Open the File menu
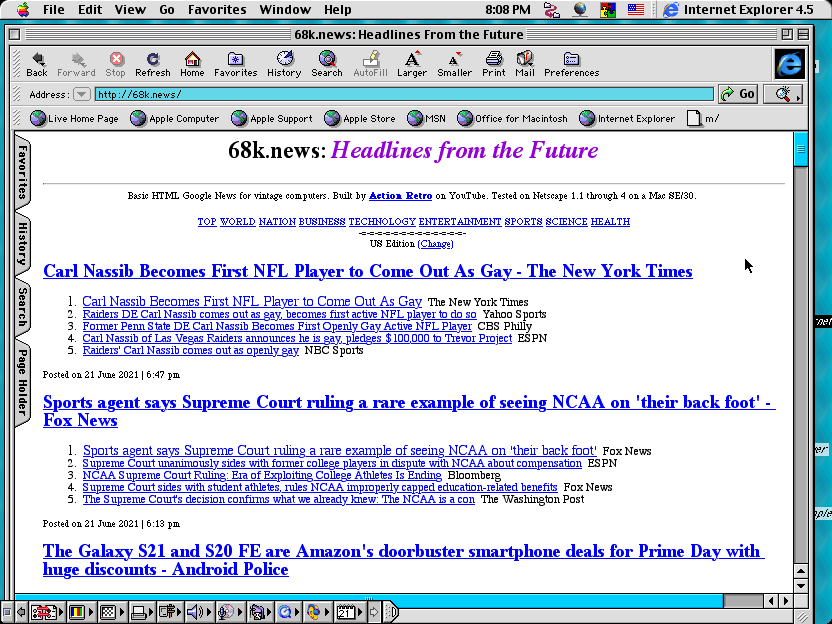The image size is (832, 624). (x=54, y=10)
